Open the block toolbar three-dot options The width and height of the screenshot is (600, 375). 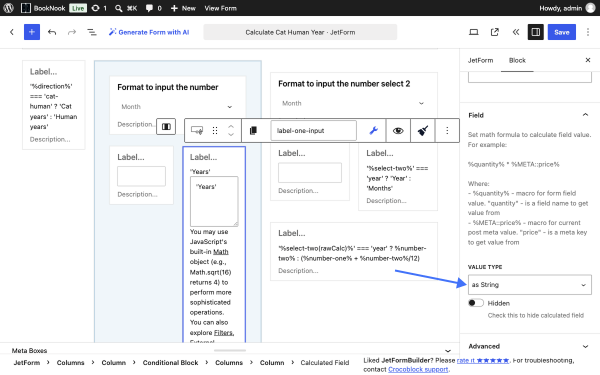447,130
